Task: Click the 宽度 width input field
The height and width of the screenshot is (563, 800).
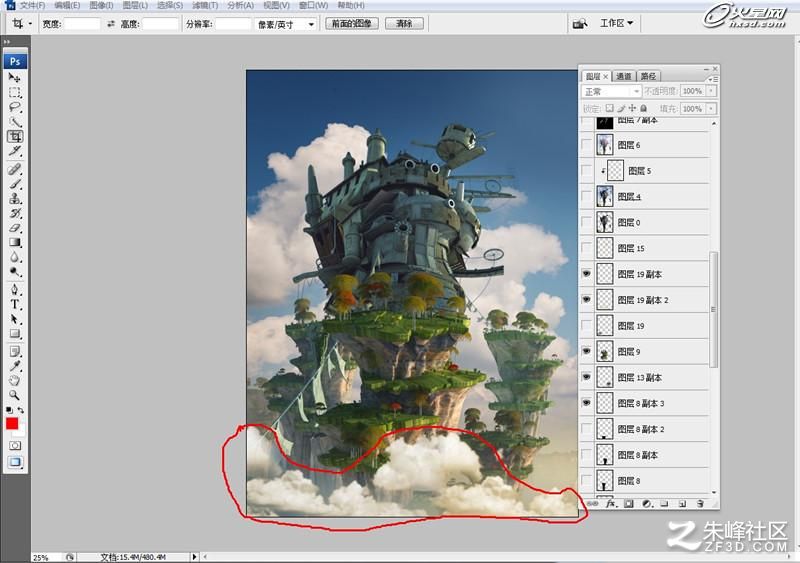Action: [x=82, y=24]
